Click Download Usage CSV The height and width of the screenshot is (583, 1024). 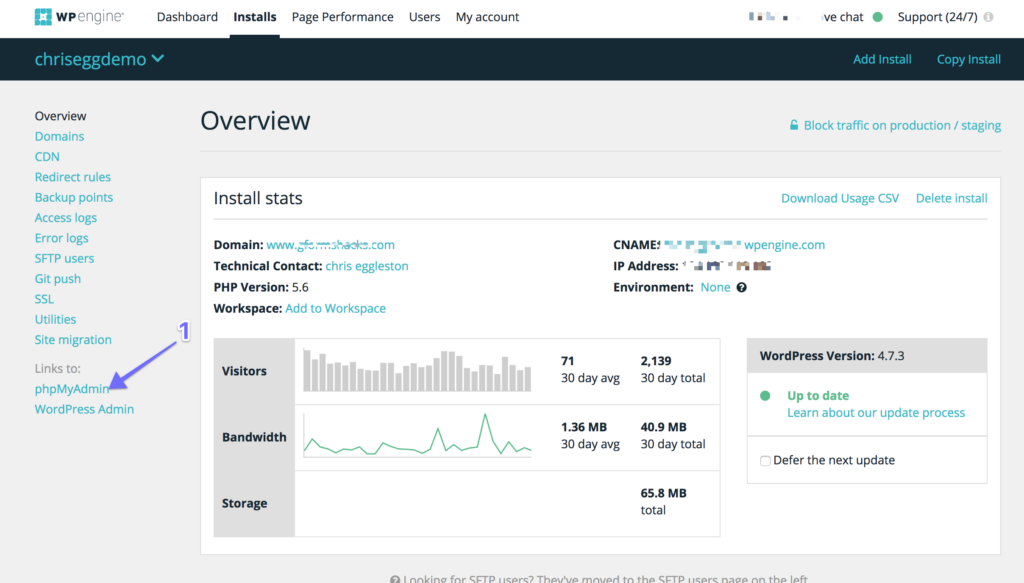click(840, 198)
